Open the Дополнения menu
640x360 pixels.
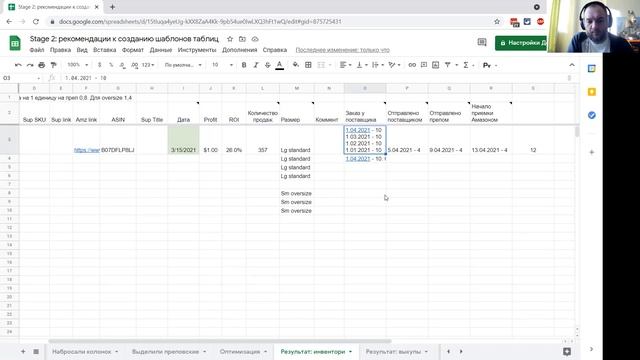(x=240, y=50)
